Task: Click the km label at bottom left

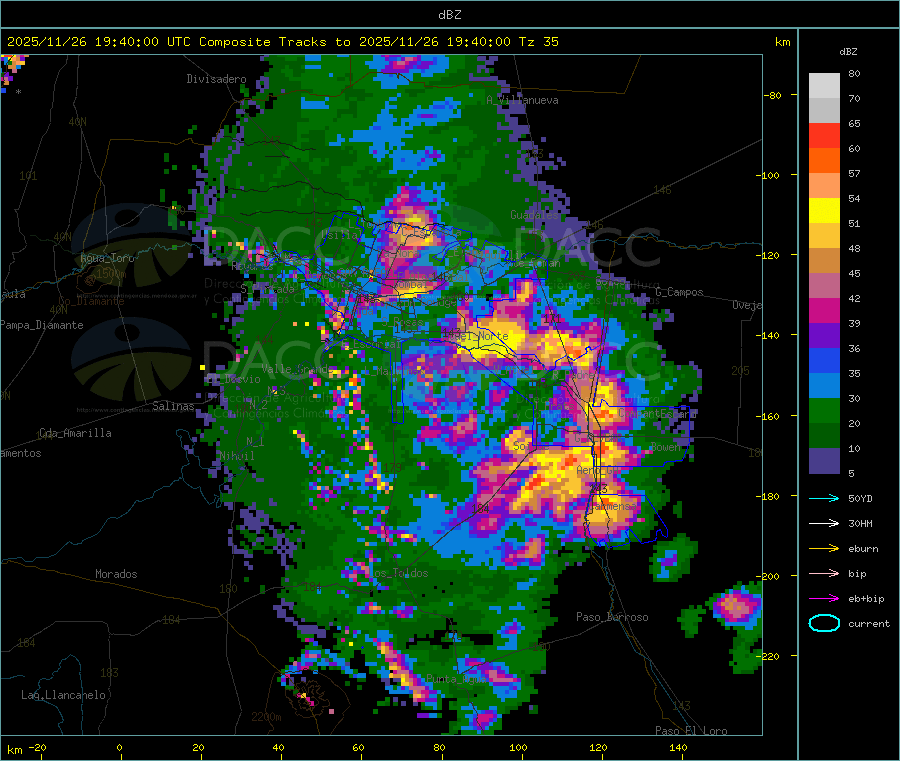Action: click(14, 750)
